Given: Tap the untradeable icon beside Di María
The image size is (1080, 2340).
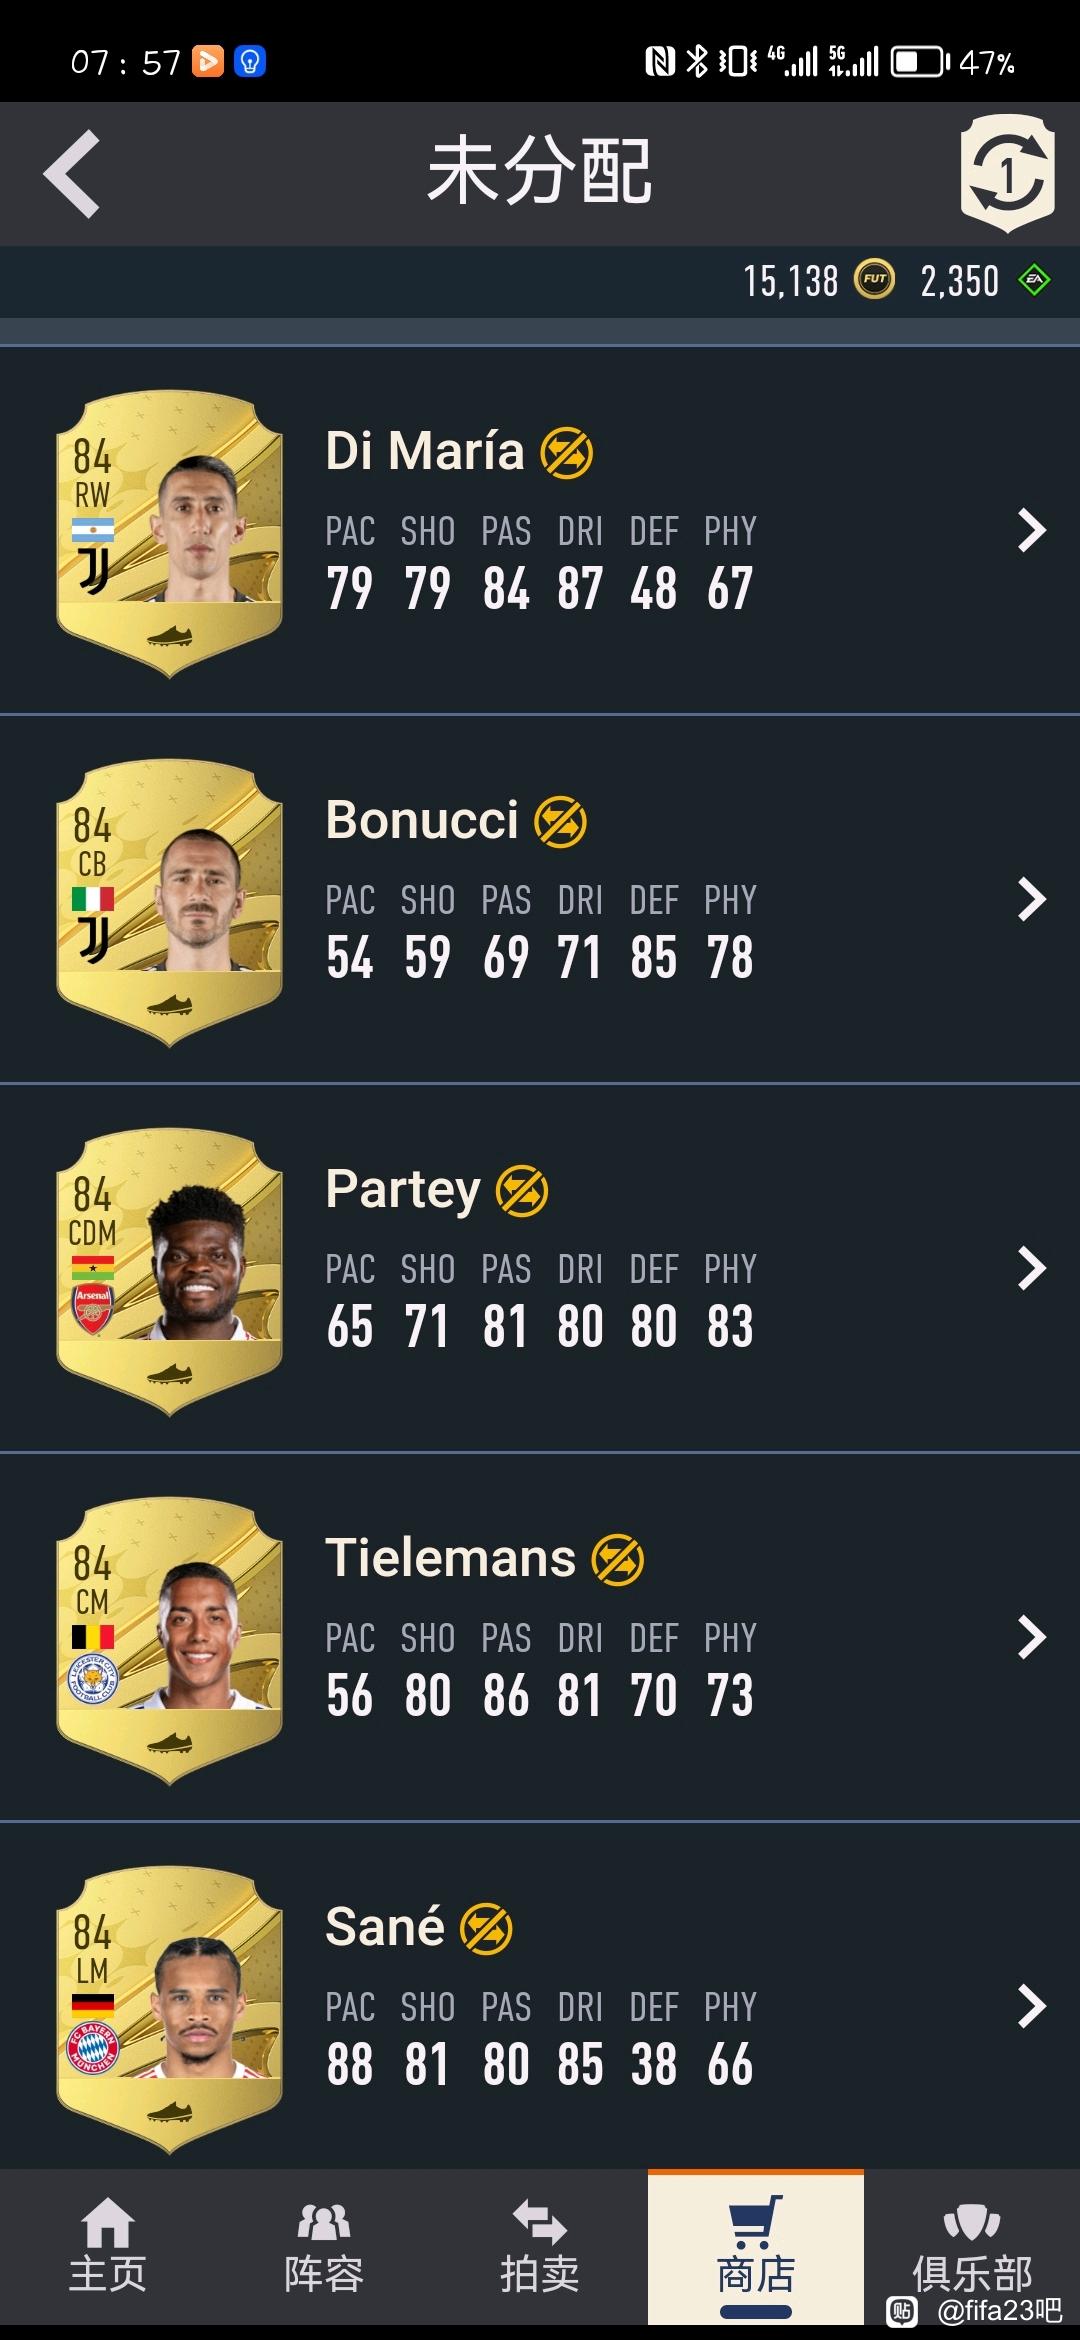Looking at the screenshot, I should click(x=567, y=452).
